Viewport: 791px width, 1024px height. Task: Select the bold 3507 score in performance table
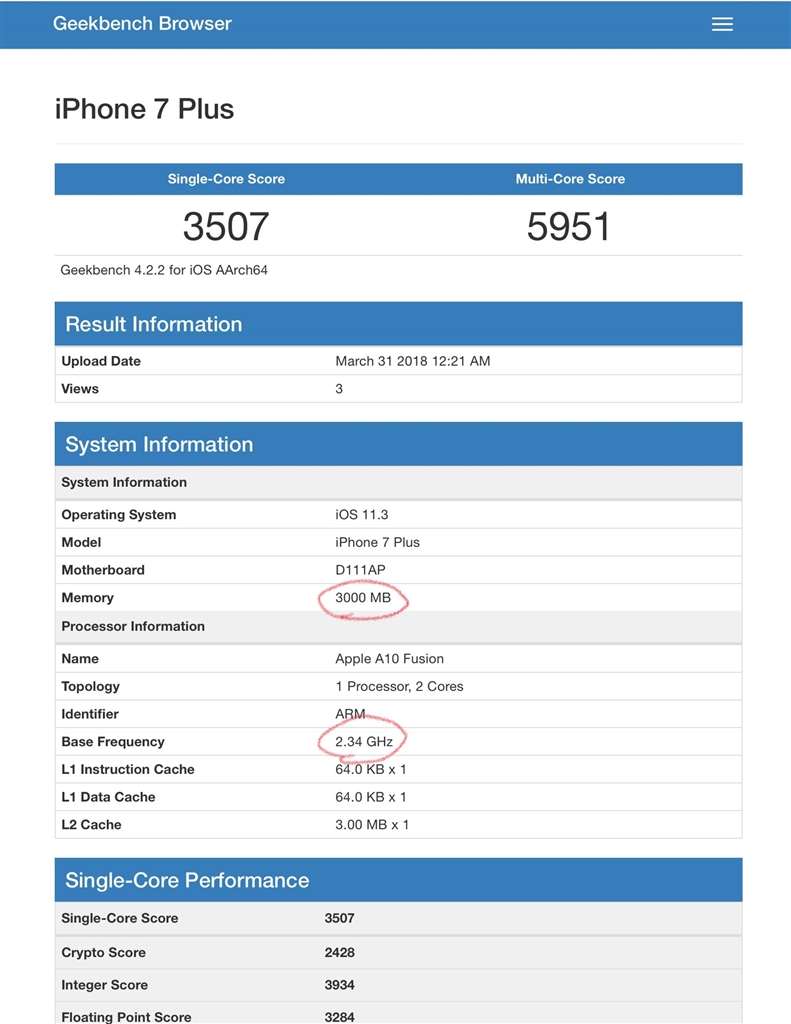coord(340,918)
